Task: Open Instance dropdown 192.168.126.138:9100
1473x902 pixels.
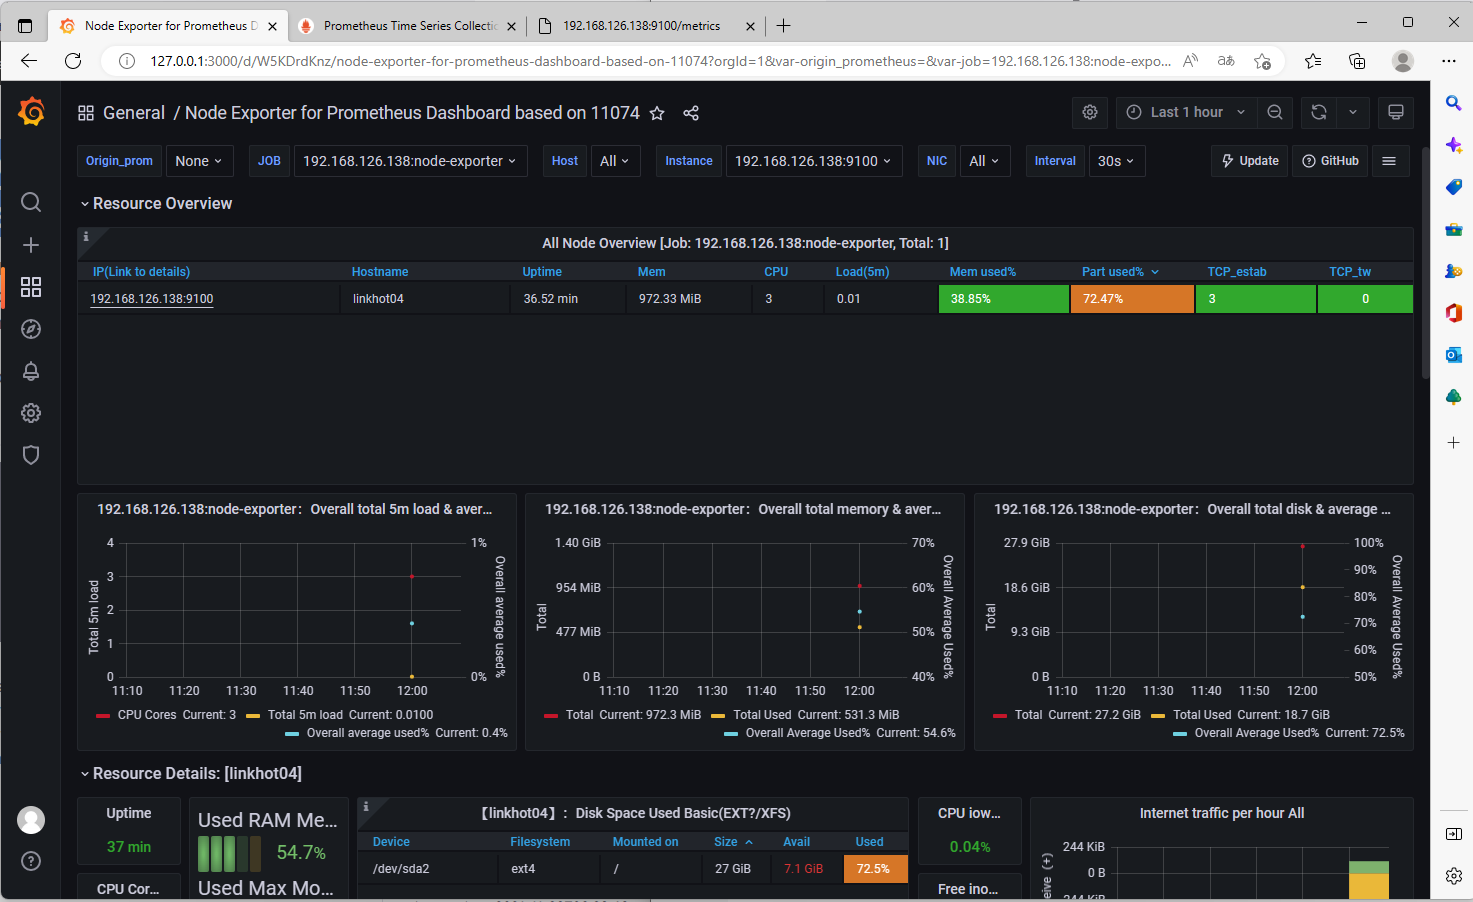Action: click(x=813, y=161)
